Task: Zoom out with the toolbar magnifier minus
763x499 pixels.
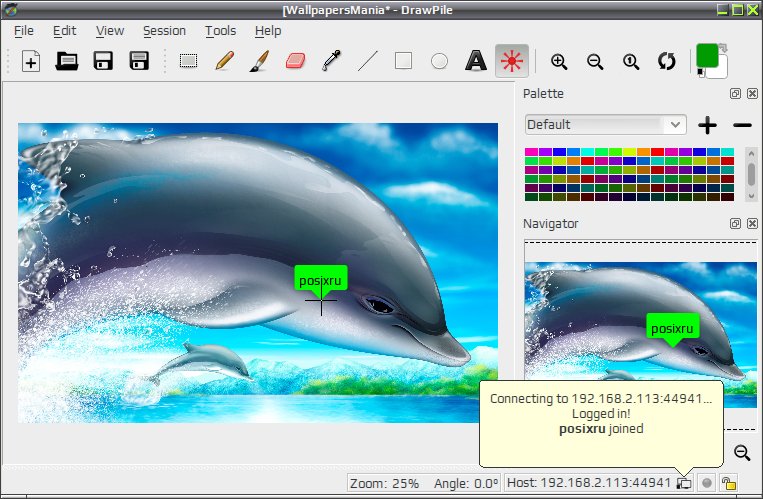Action: click(x=595, y=62)
